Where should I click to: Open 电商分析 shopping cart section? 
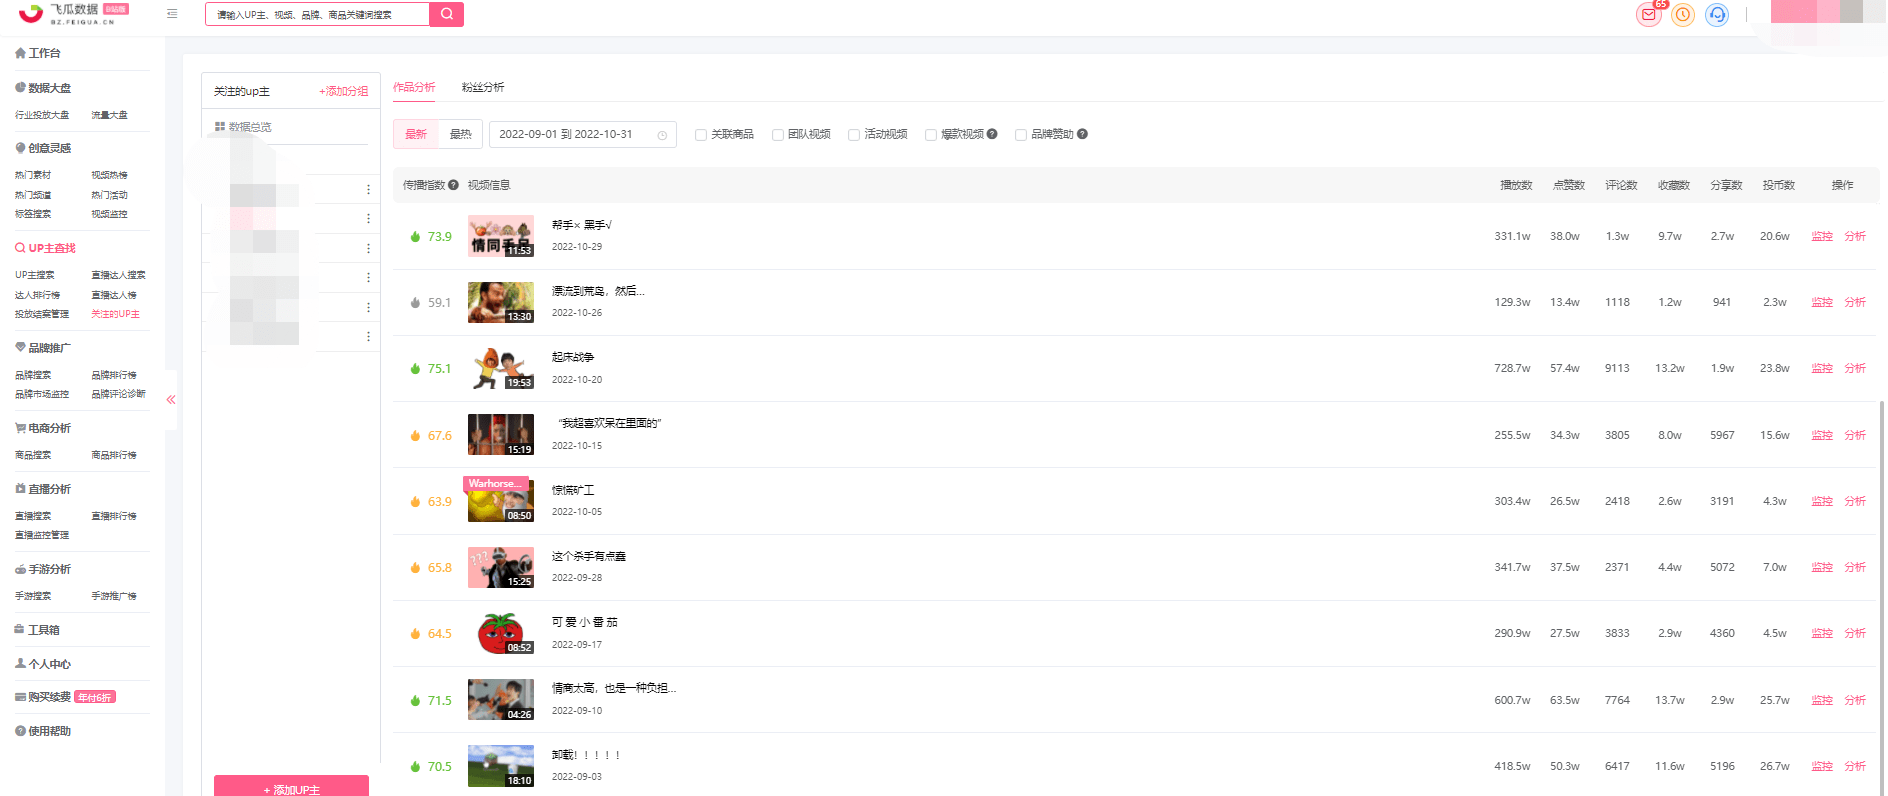tap(43, 428)
